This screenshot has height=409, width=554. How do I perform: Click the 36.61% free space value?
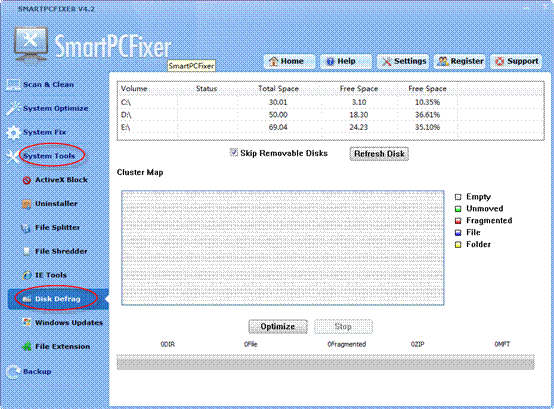point(428,115)
